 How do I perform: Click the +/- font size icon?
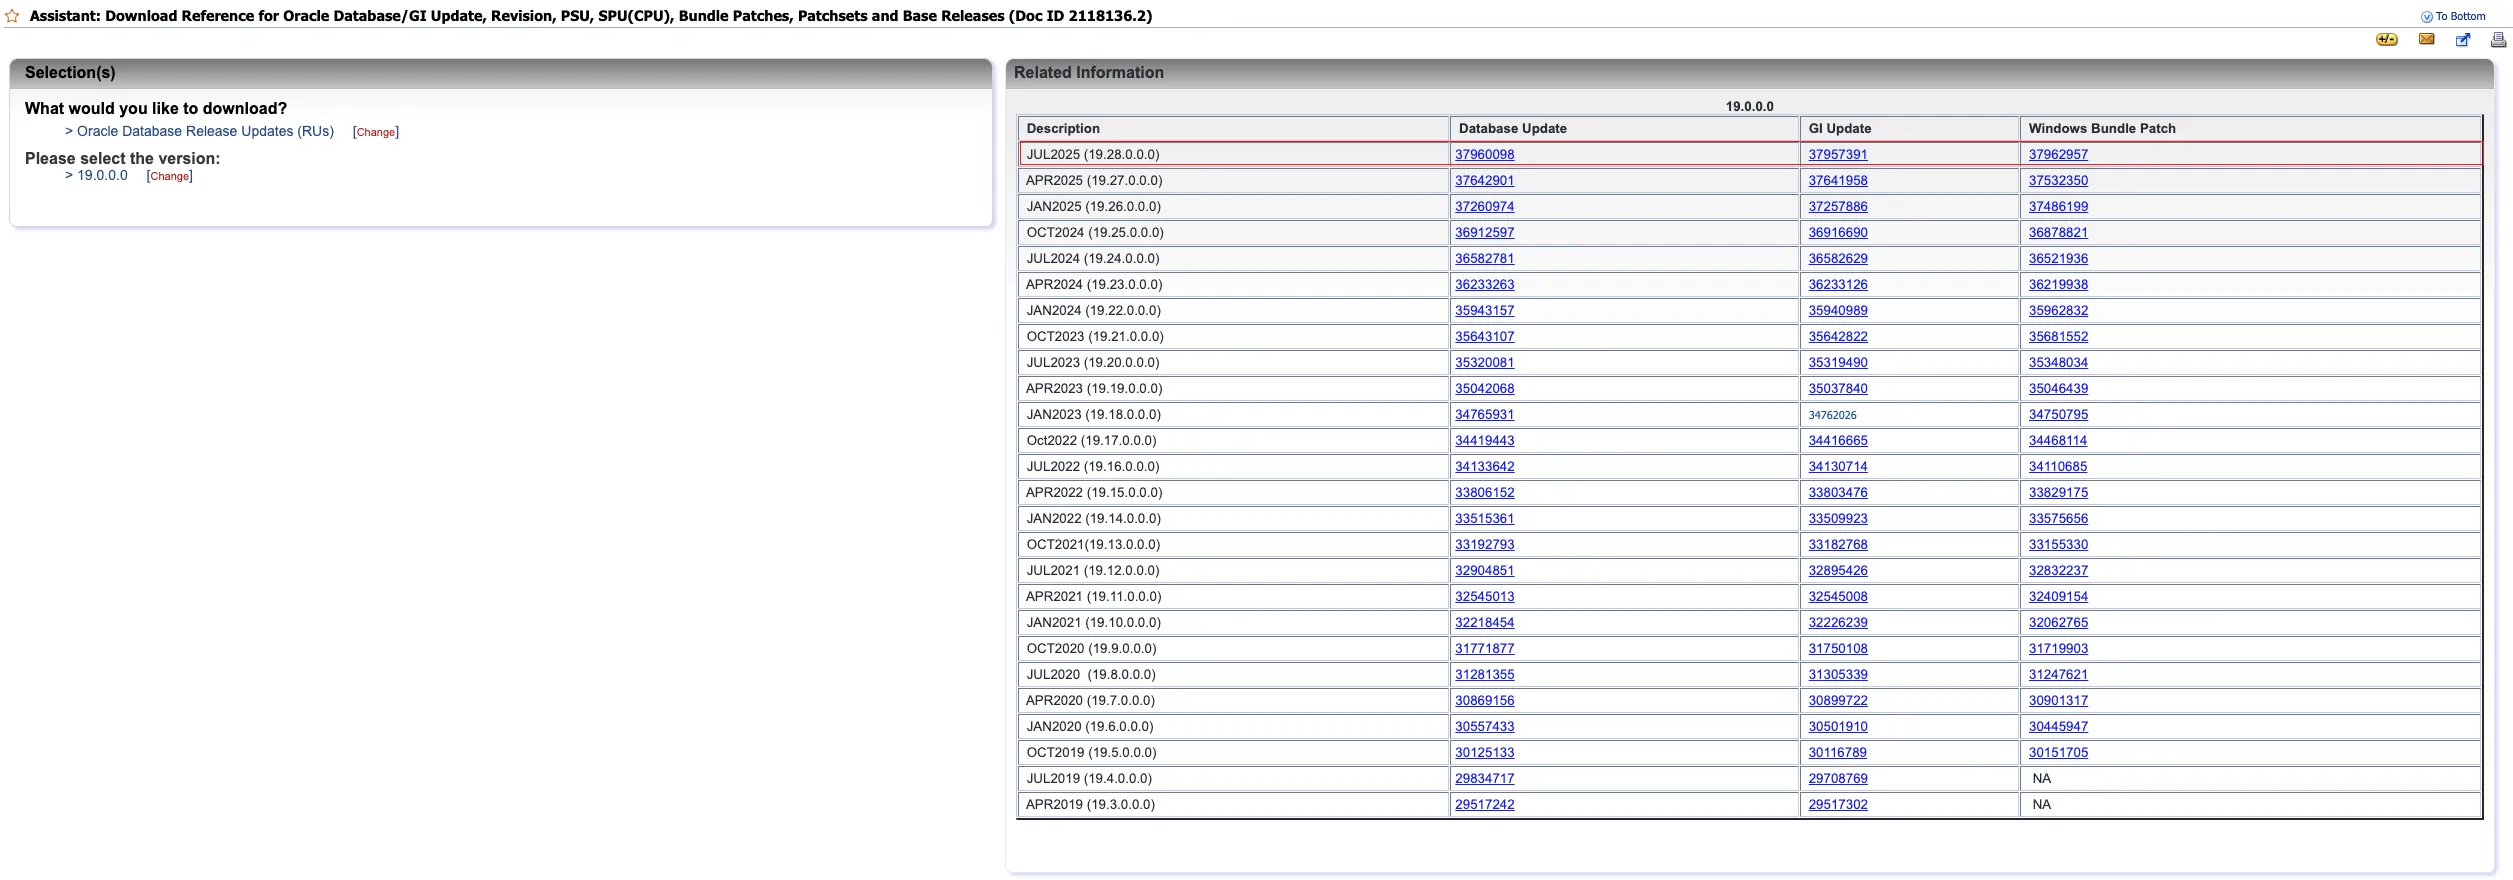(2386, 40)
